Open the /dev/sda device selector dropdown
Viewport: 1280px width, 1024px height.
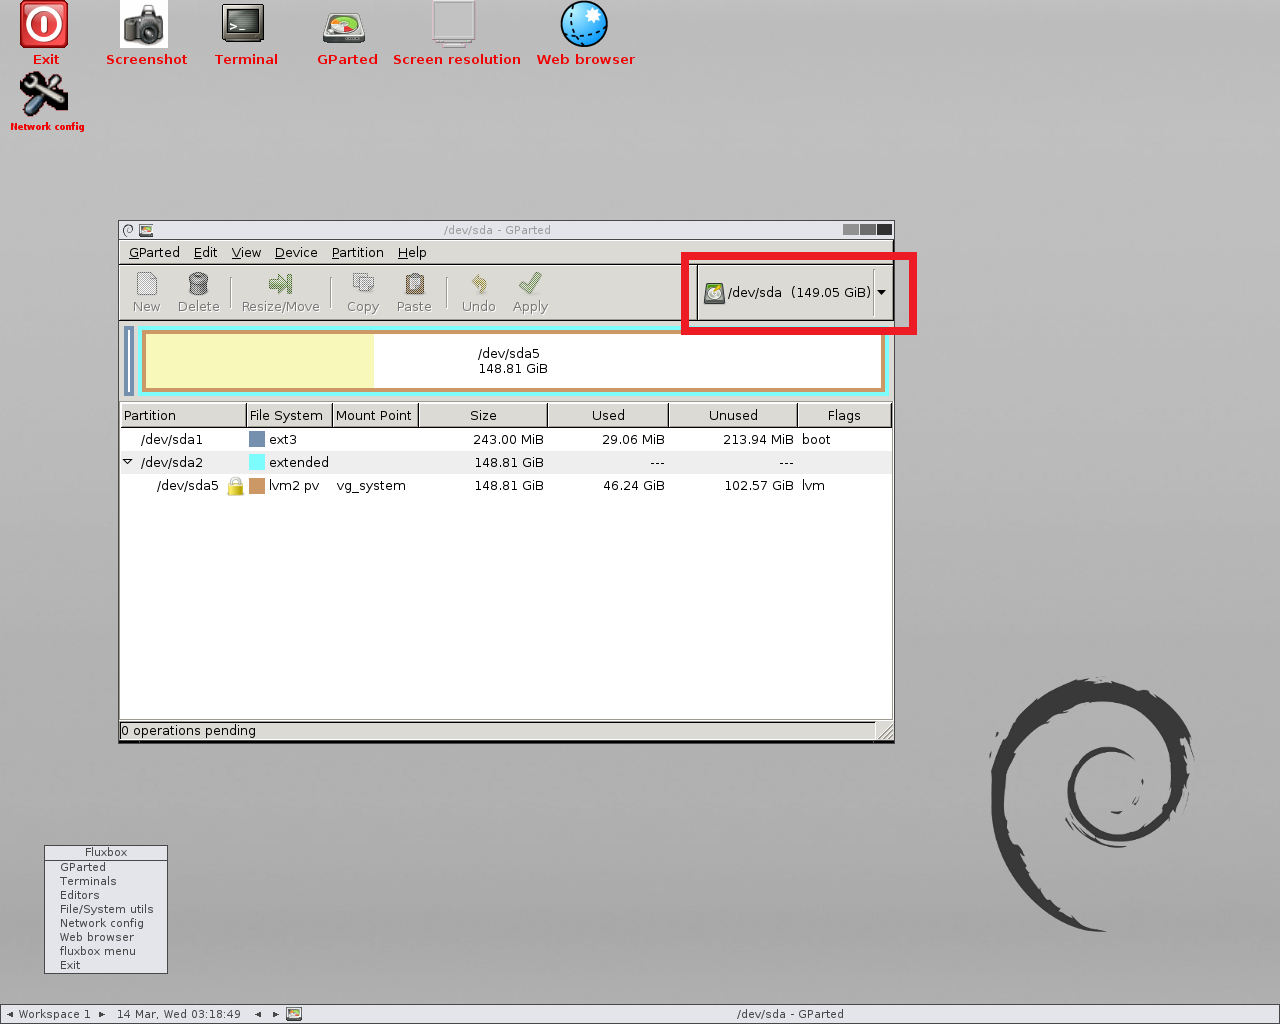coord(795,293)
